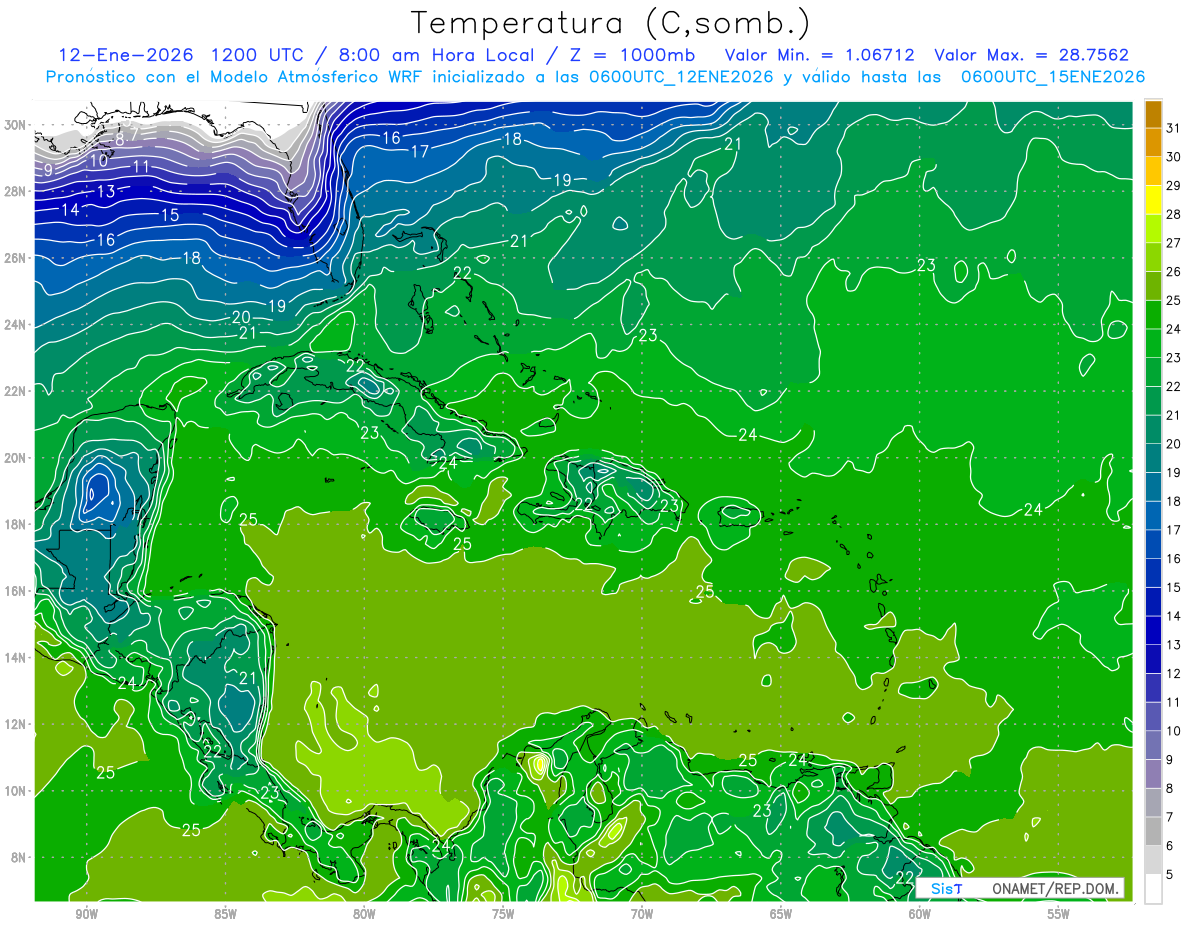Click the '65W' longitude axis label
Image resolution: width=1200 pixels, height=927 pixels.
click(x=781, y=914)
